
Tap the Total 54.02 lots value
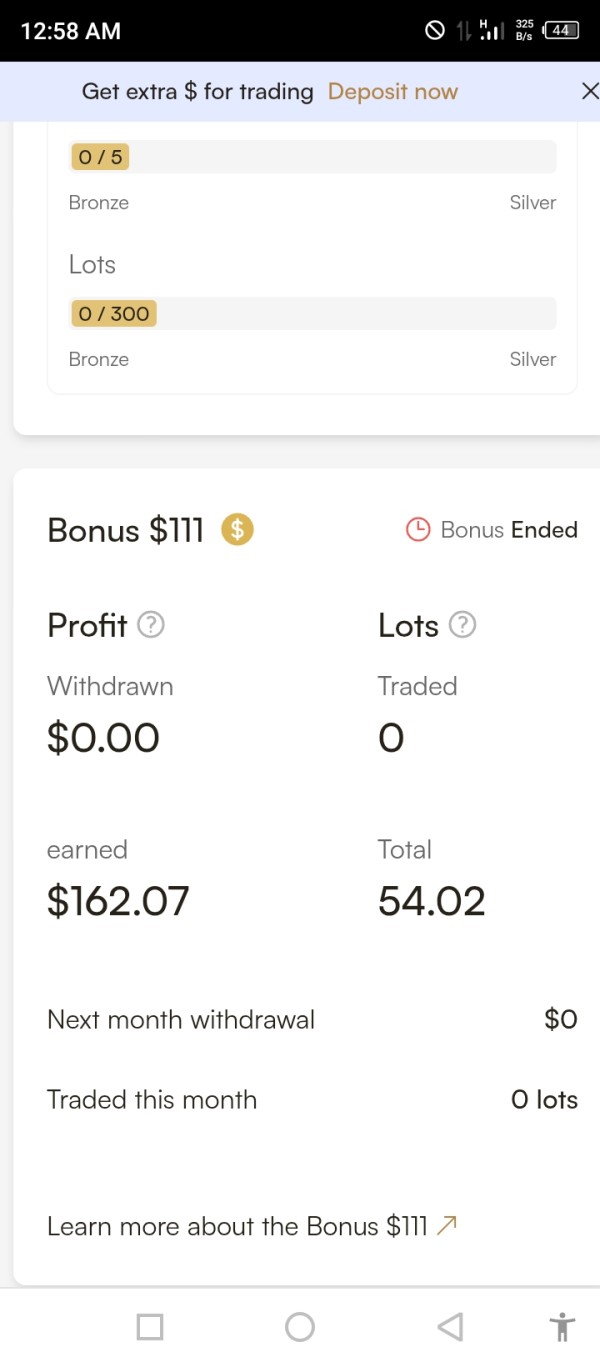(x=431, y=901)
